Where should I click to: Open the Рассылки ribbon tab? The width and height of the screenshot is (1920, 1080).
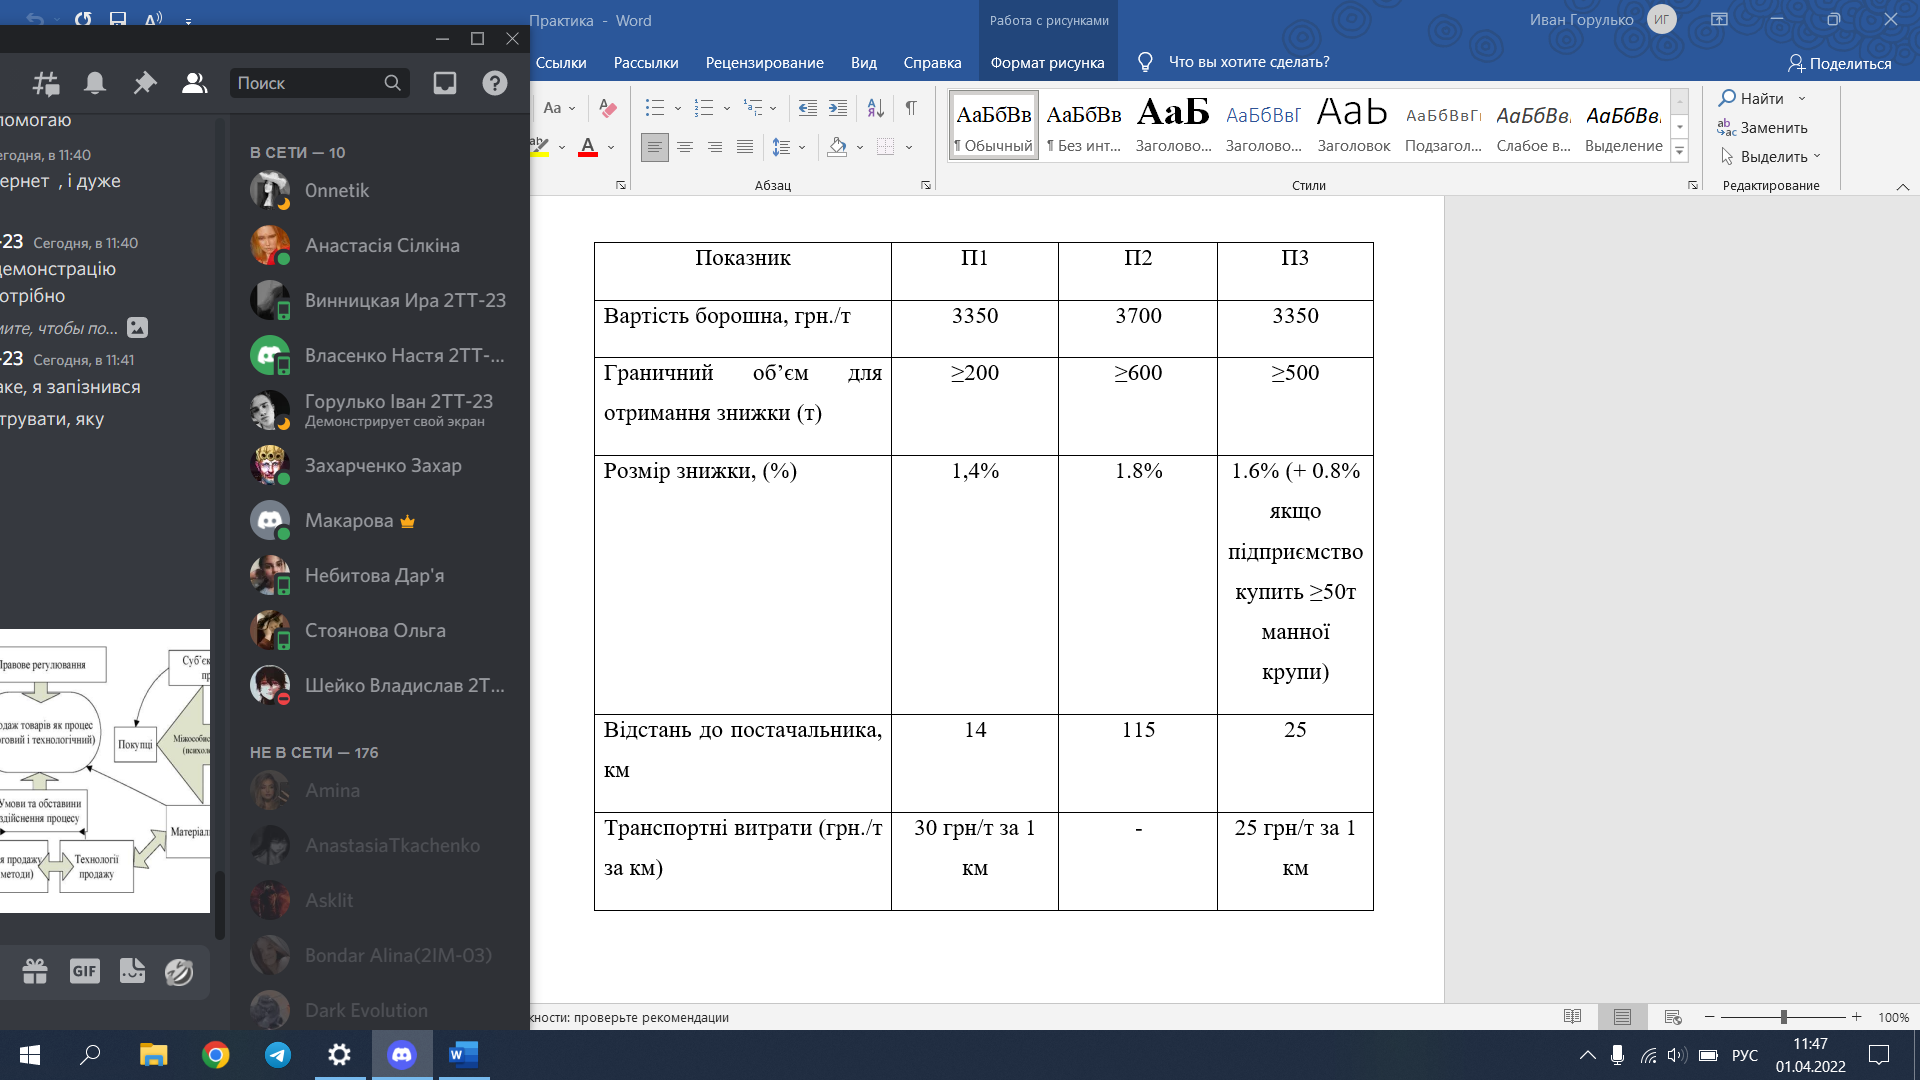coord(646,62)
